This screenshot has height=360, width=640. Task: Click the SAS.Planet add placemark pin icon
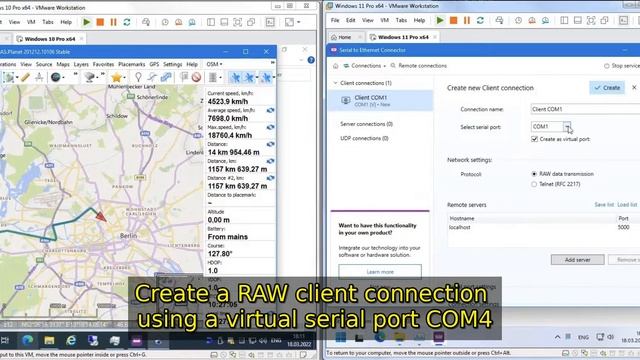point(138,77)
